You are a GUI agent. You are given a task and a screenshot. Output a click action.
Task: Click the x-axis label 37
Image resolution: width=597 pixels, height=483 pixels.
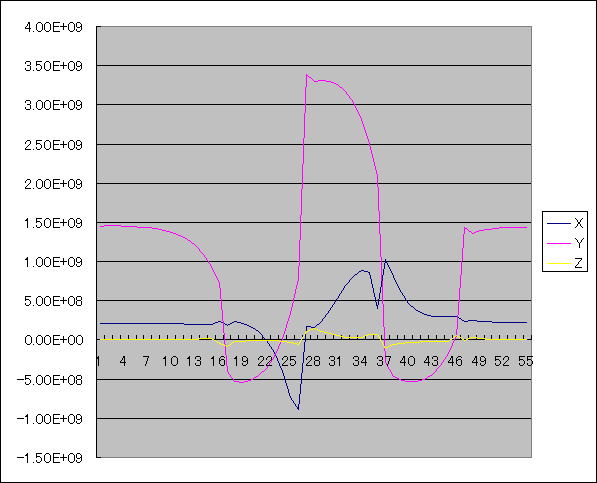(x=384, y=361)
